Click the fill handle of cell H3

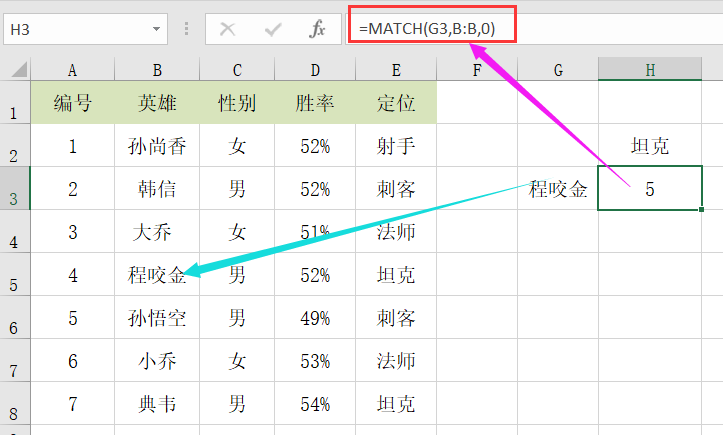[x=701, y=209]
